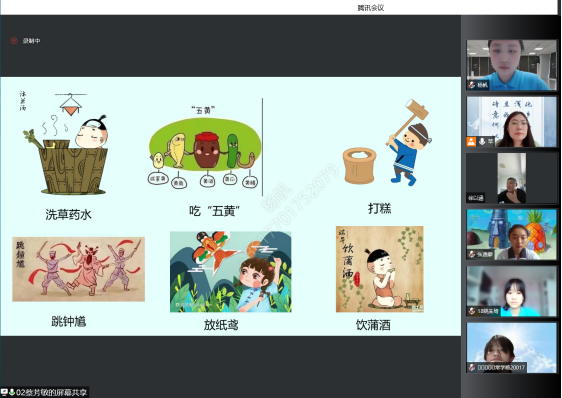
Task: Click the red recording indicator icon
Action: pos(14,41)
